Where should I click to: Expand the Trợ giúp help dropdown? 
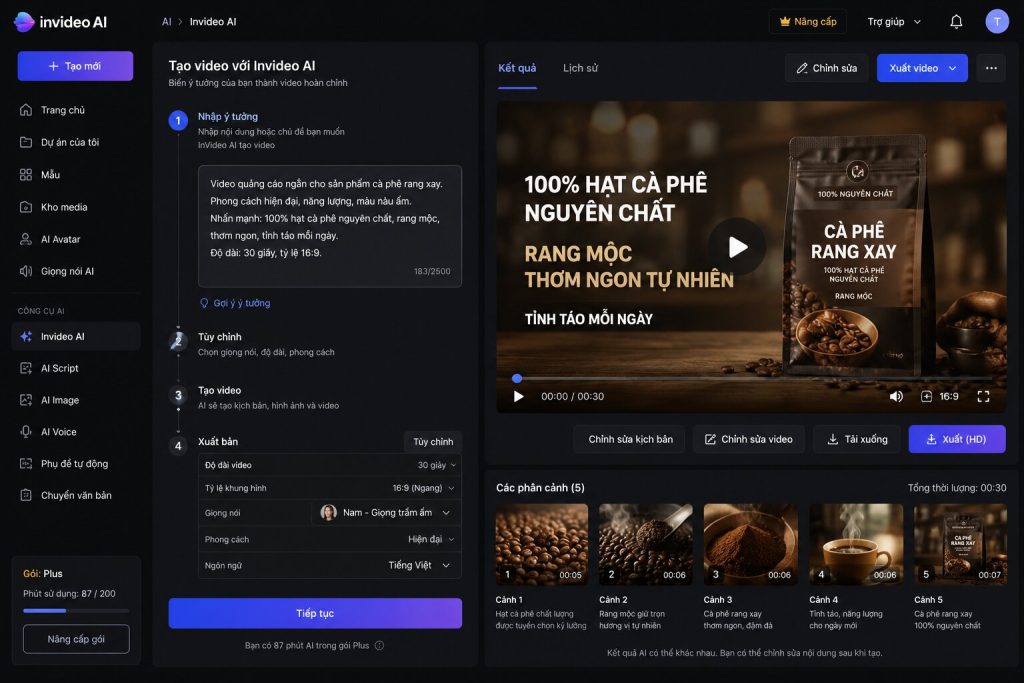tap(893, 22)
